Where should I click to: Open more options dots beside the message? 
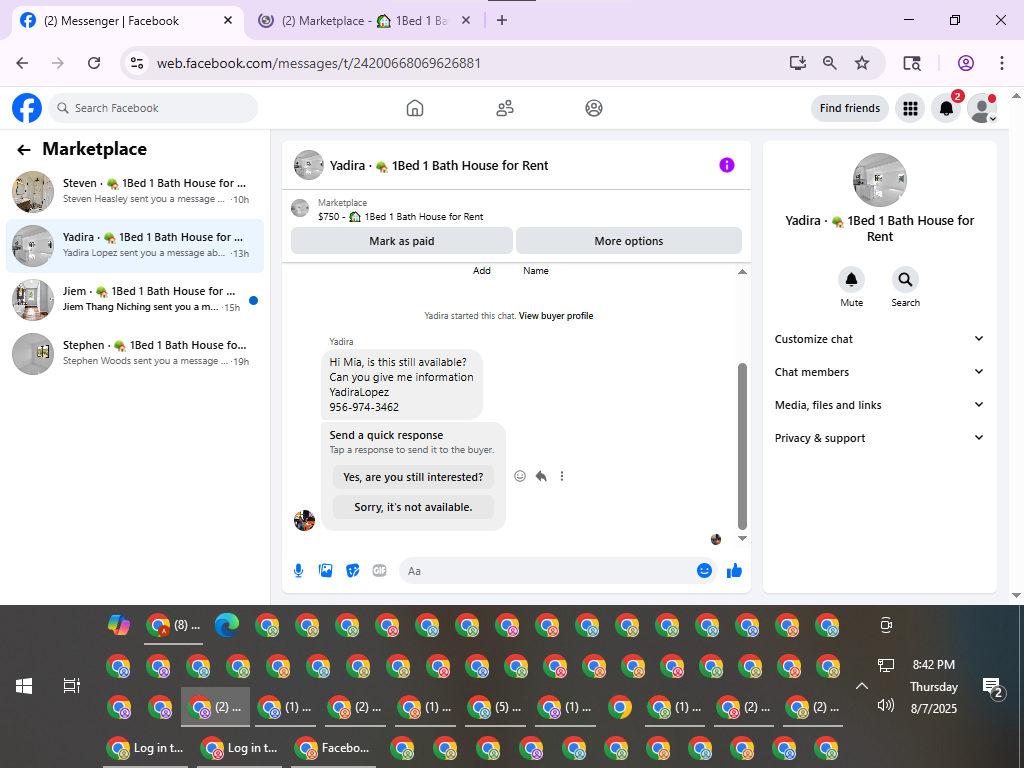[562, 476]
